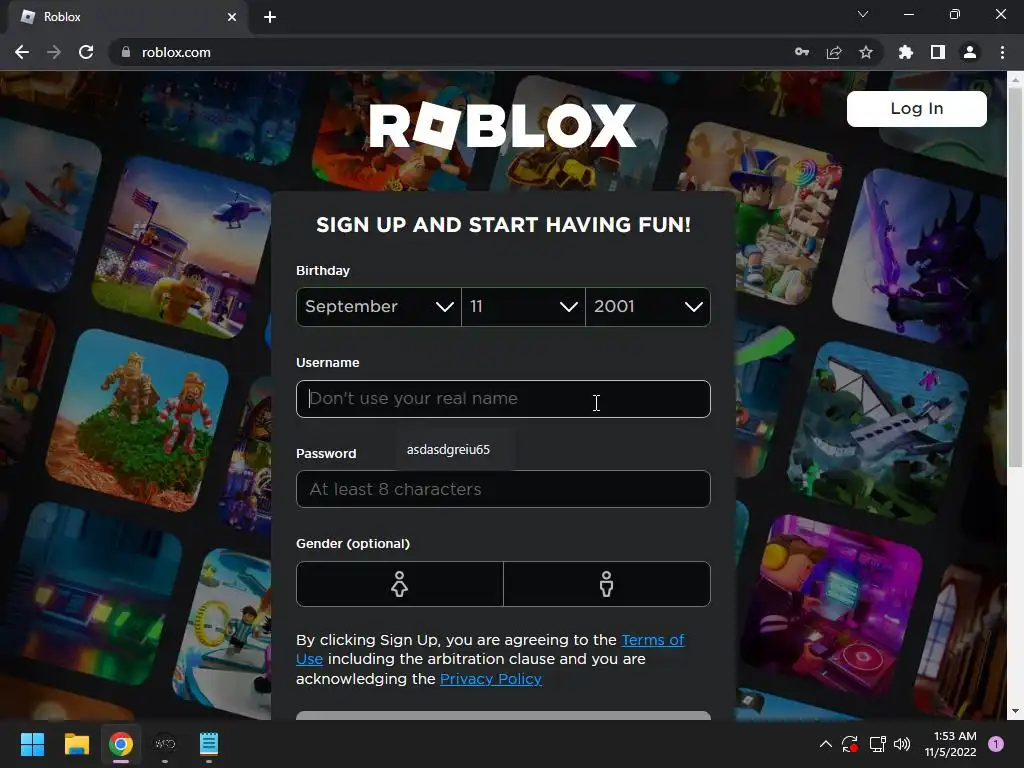
Task: Show hidden system tray icons
Action: click(825, 744)
